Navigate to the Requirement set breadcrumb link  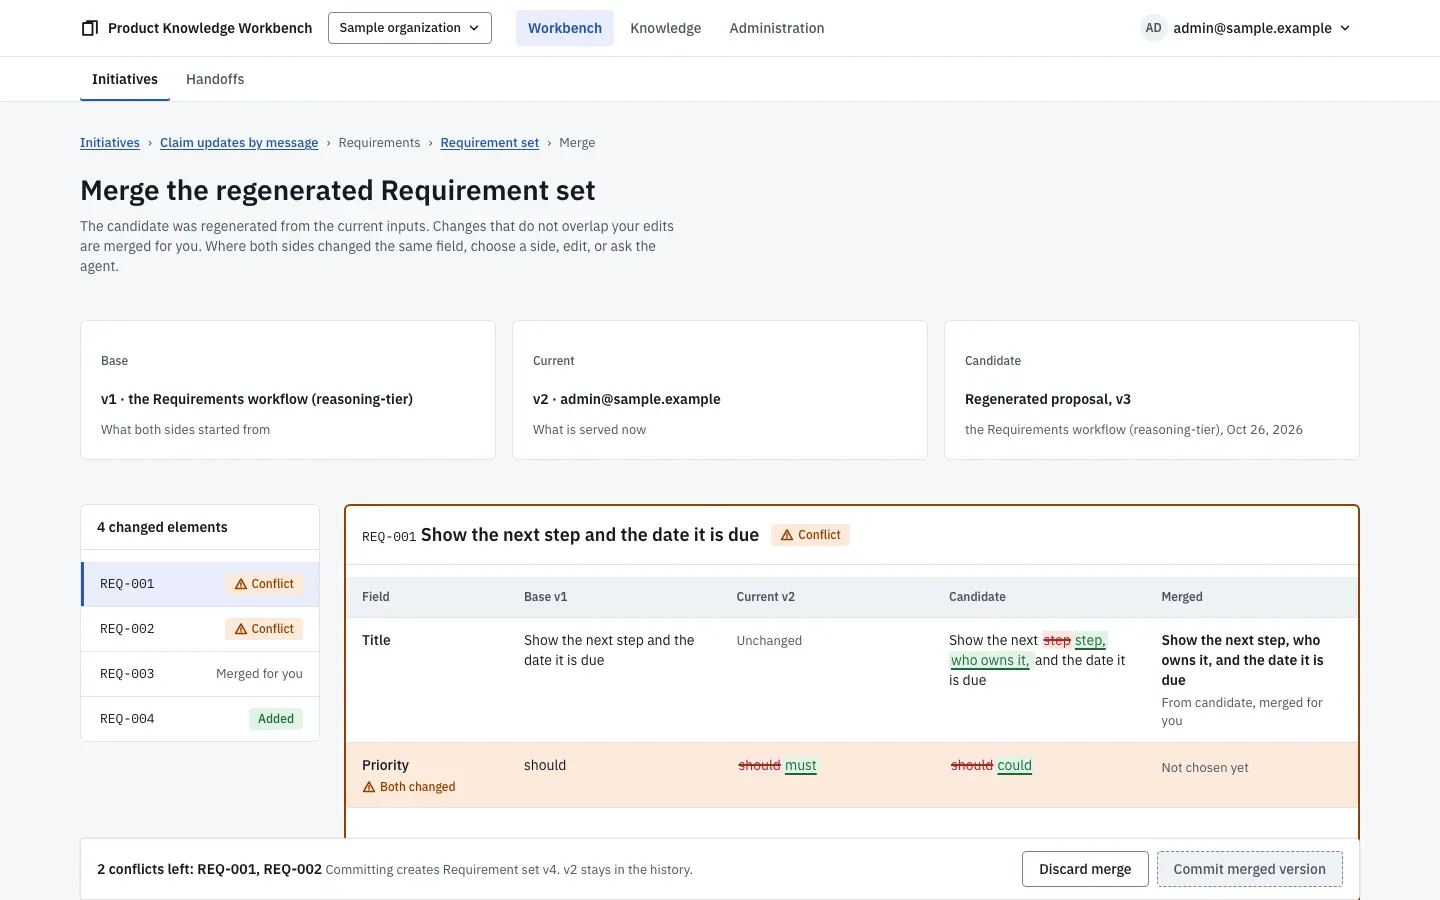[490, 143]
